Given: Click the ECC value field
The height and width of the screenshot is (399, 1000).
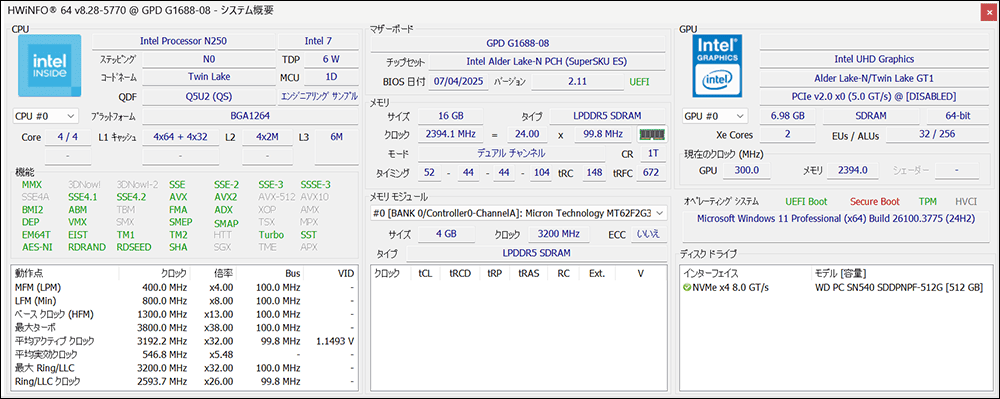Looking at the screenshot, I should pyautogui.click(x=650, y=233).
